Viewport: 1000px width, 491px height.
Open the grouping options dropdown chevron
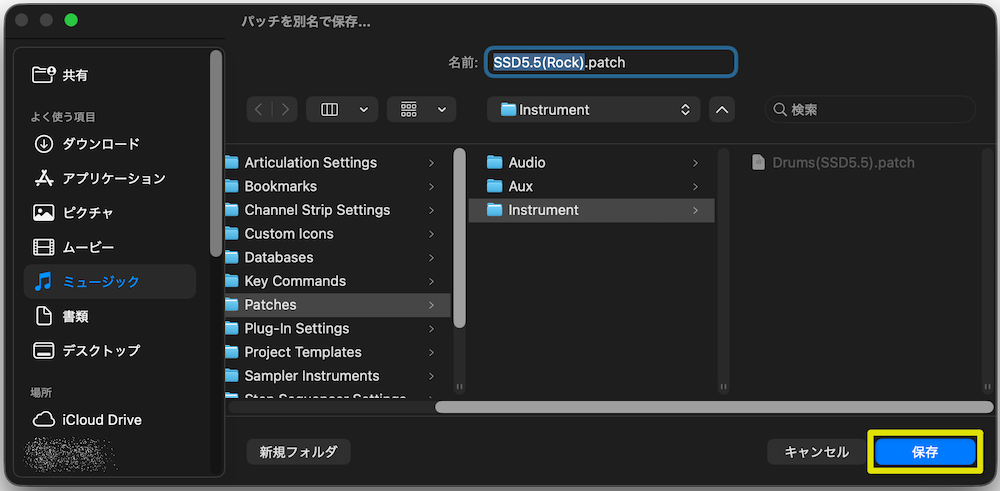(442, 110)
